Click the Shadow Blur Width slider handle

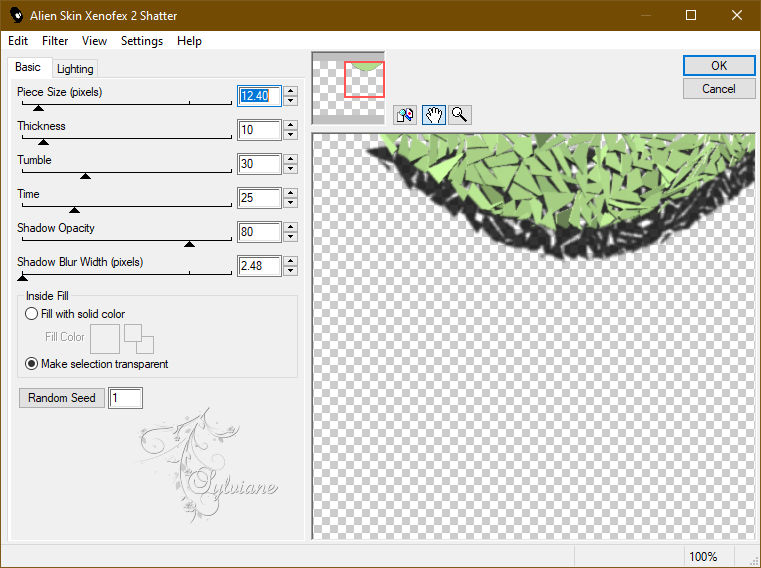[x=22, y=278]
